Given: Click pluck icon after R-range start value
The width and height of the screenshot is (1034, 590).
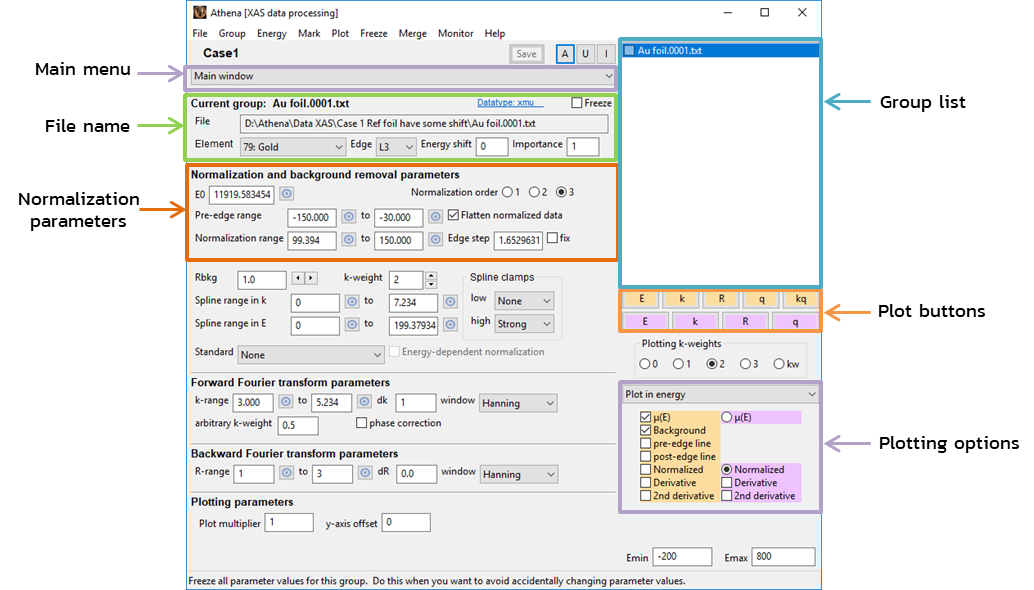Looking at the screenshot, I should [x=286, y=472].
